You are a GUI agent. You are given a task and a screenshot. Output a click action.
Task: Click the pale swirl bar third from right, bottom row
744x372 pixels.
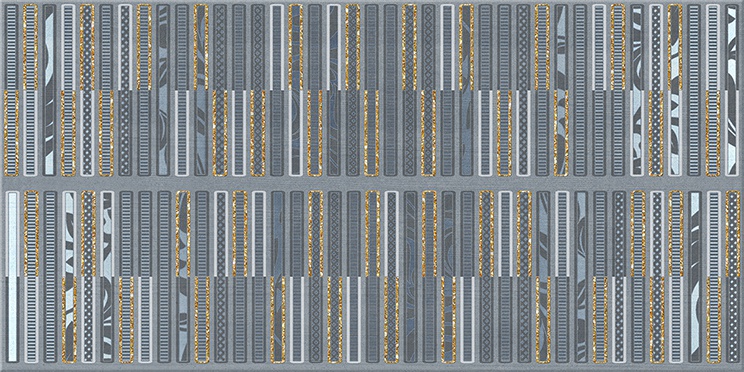694,277
